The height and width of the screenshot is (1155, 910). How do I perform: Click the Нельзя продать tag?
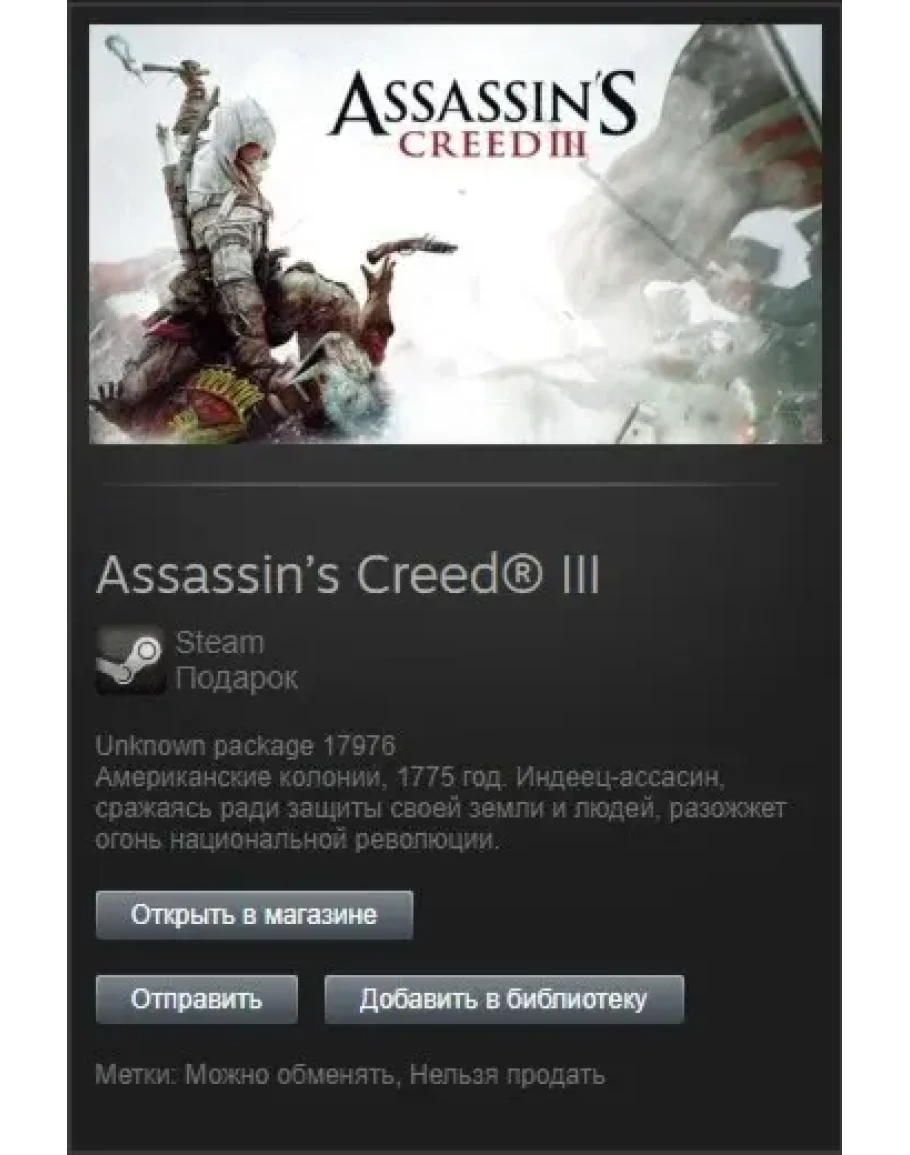click(x=507, y=1075)
